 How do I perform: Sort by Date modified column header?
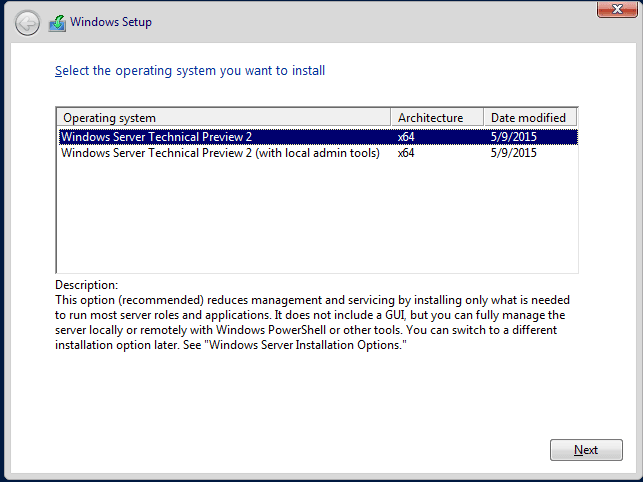(x=530, y=118)
